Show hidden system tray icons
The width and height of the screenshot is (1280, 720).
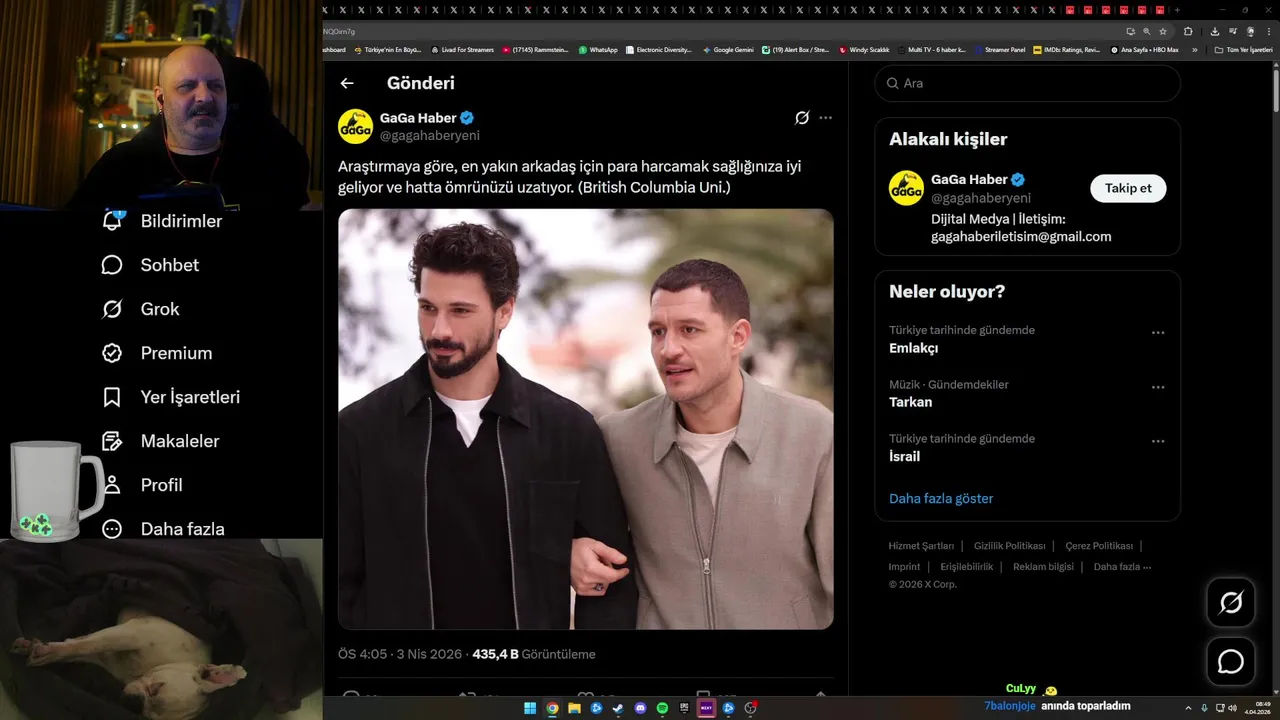point(1188,708)
